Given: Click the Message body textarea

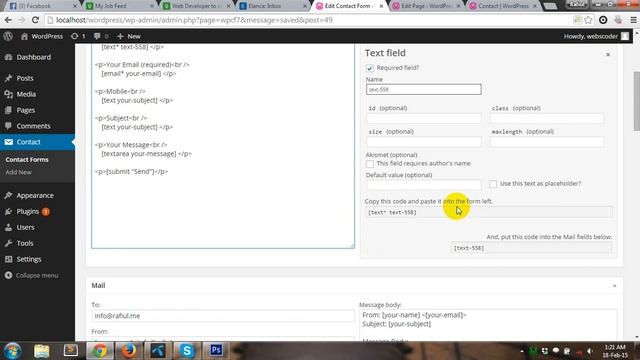Looking at the screenshot, I should coord(488,325).
